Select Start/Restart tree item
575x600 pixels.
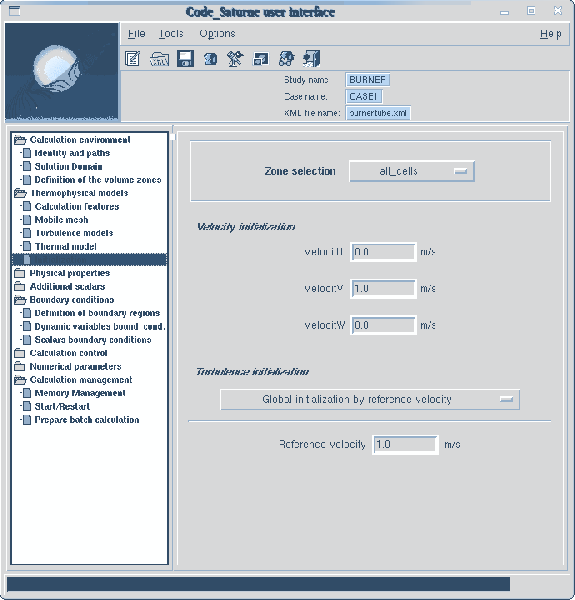click(62, 406)
